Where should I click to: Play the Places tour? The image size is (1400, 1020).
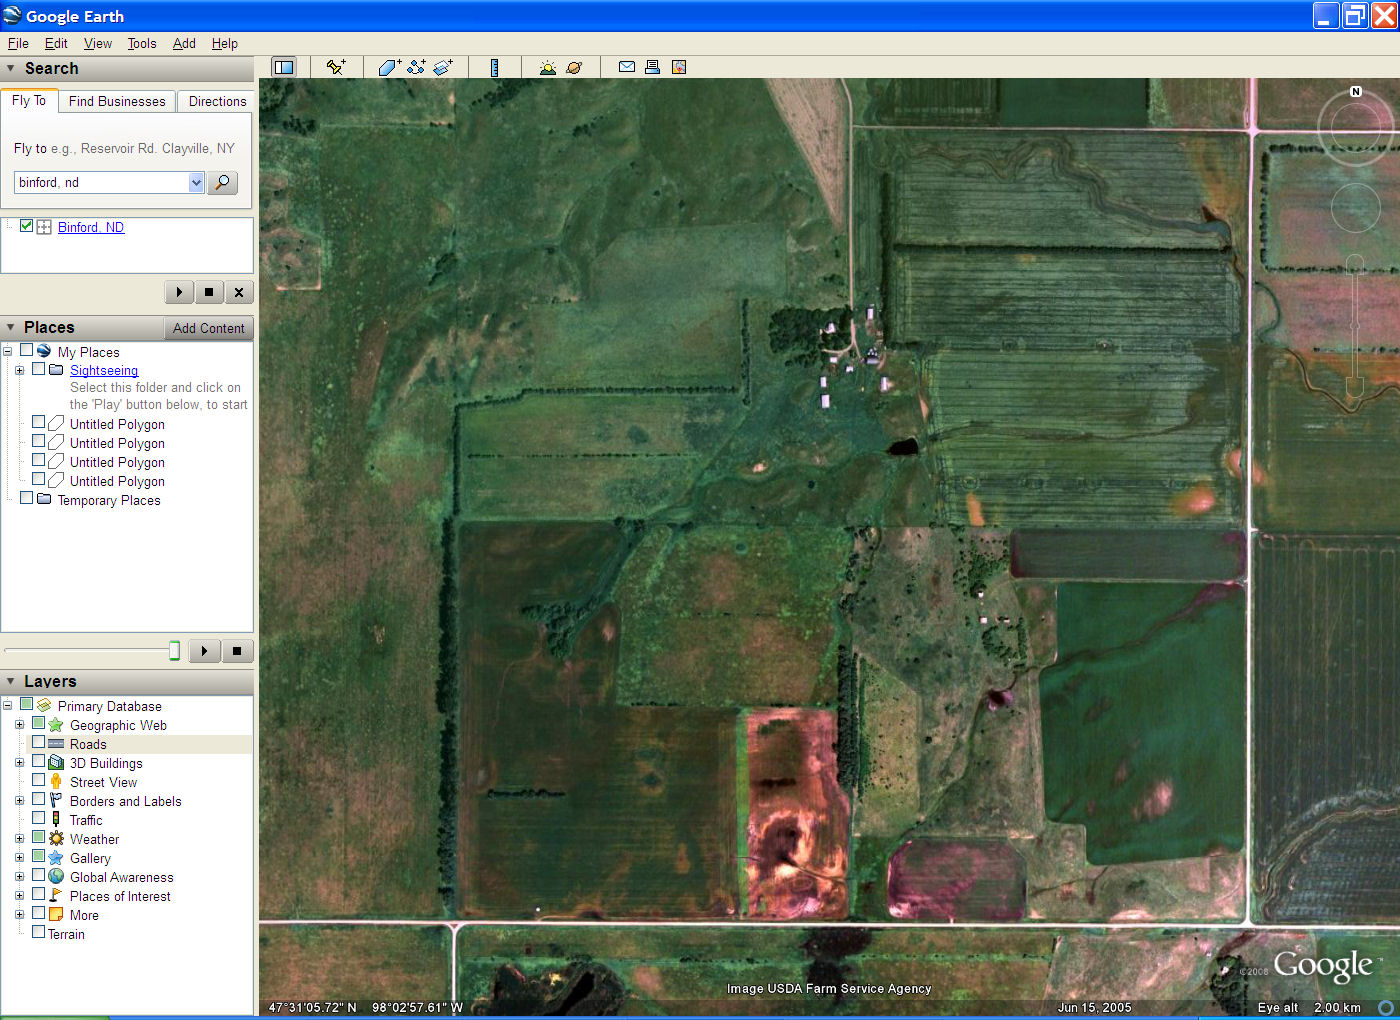(x=204, y=651)
